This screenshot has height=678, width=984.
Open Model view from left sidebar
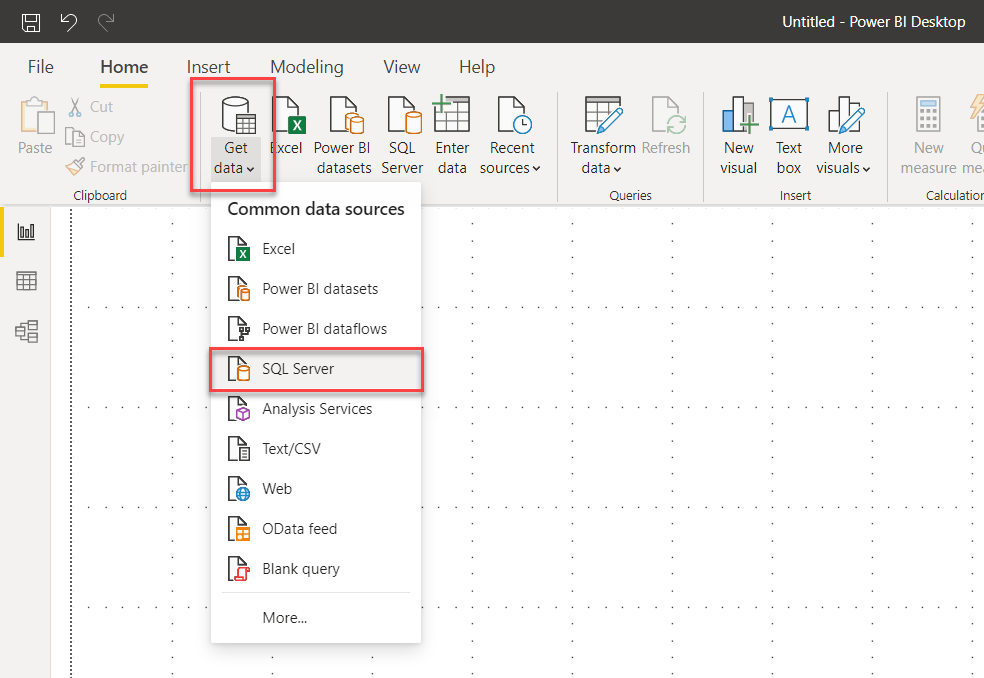[27, 331]
